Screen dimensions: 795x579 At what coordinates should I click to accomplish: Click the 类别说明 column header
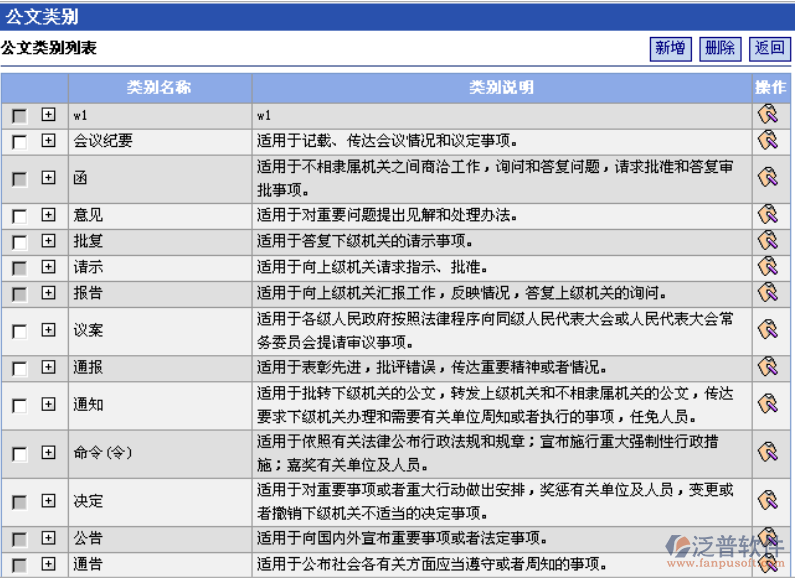(x=501, y=88)
